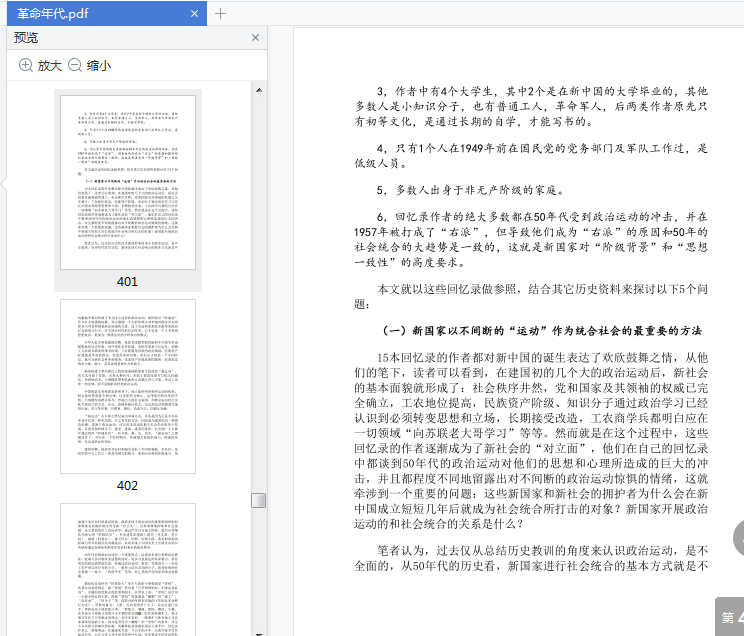The height and width of the screenshot is (636, 744).
Task: Click the 缩小 zoom-out magnifier icon
Action: coord(75,65)
